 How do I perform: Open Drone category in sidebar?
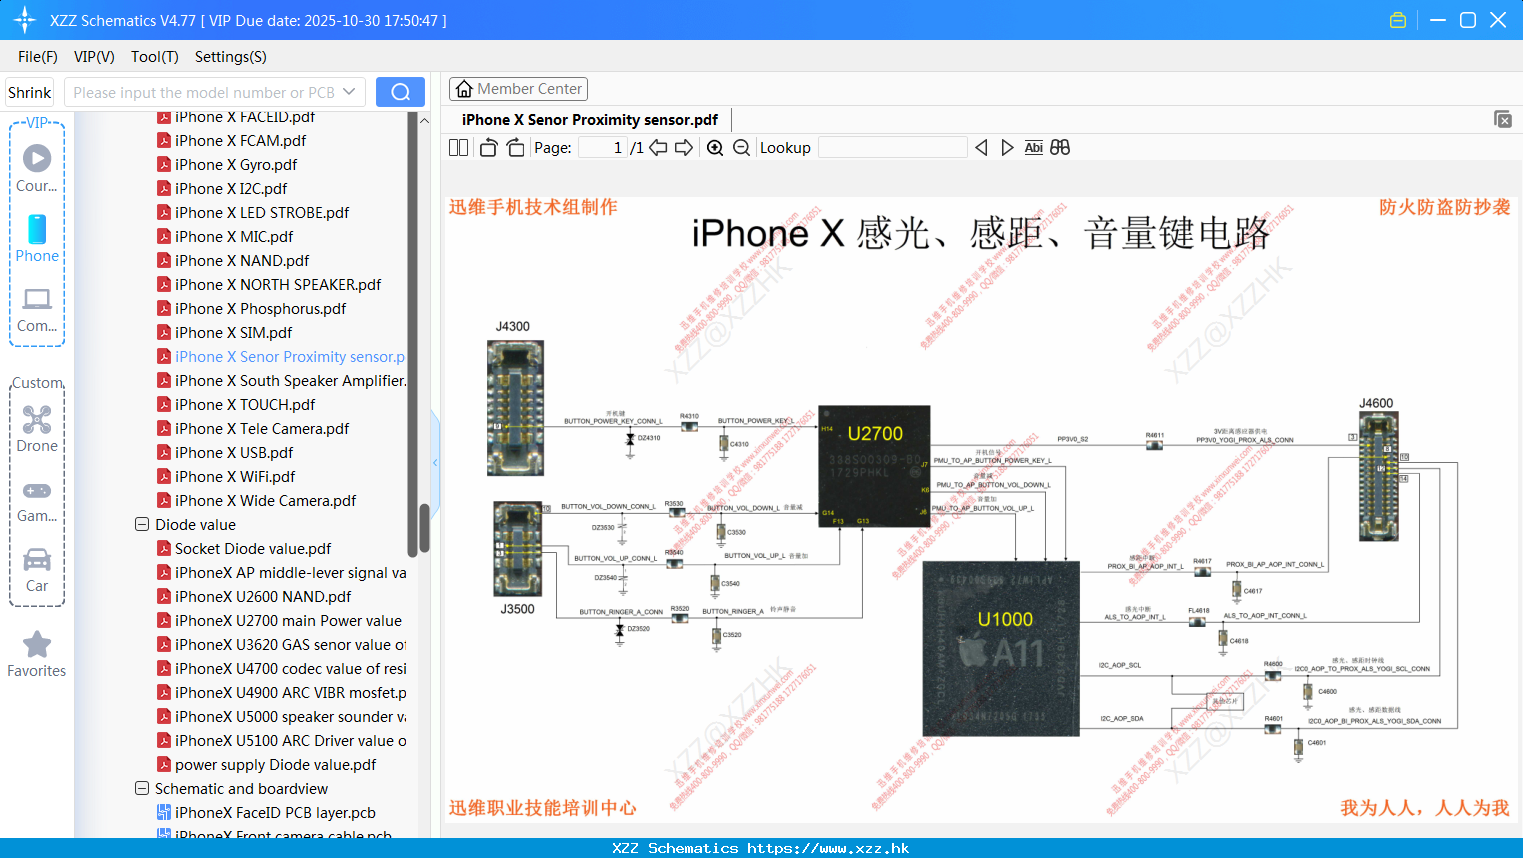37,429
